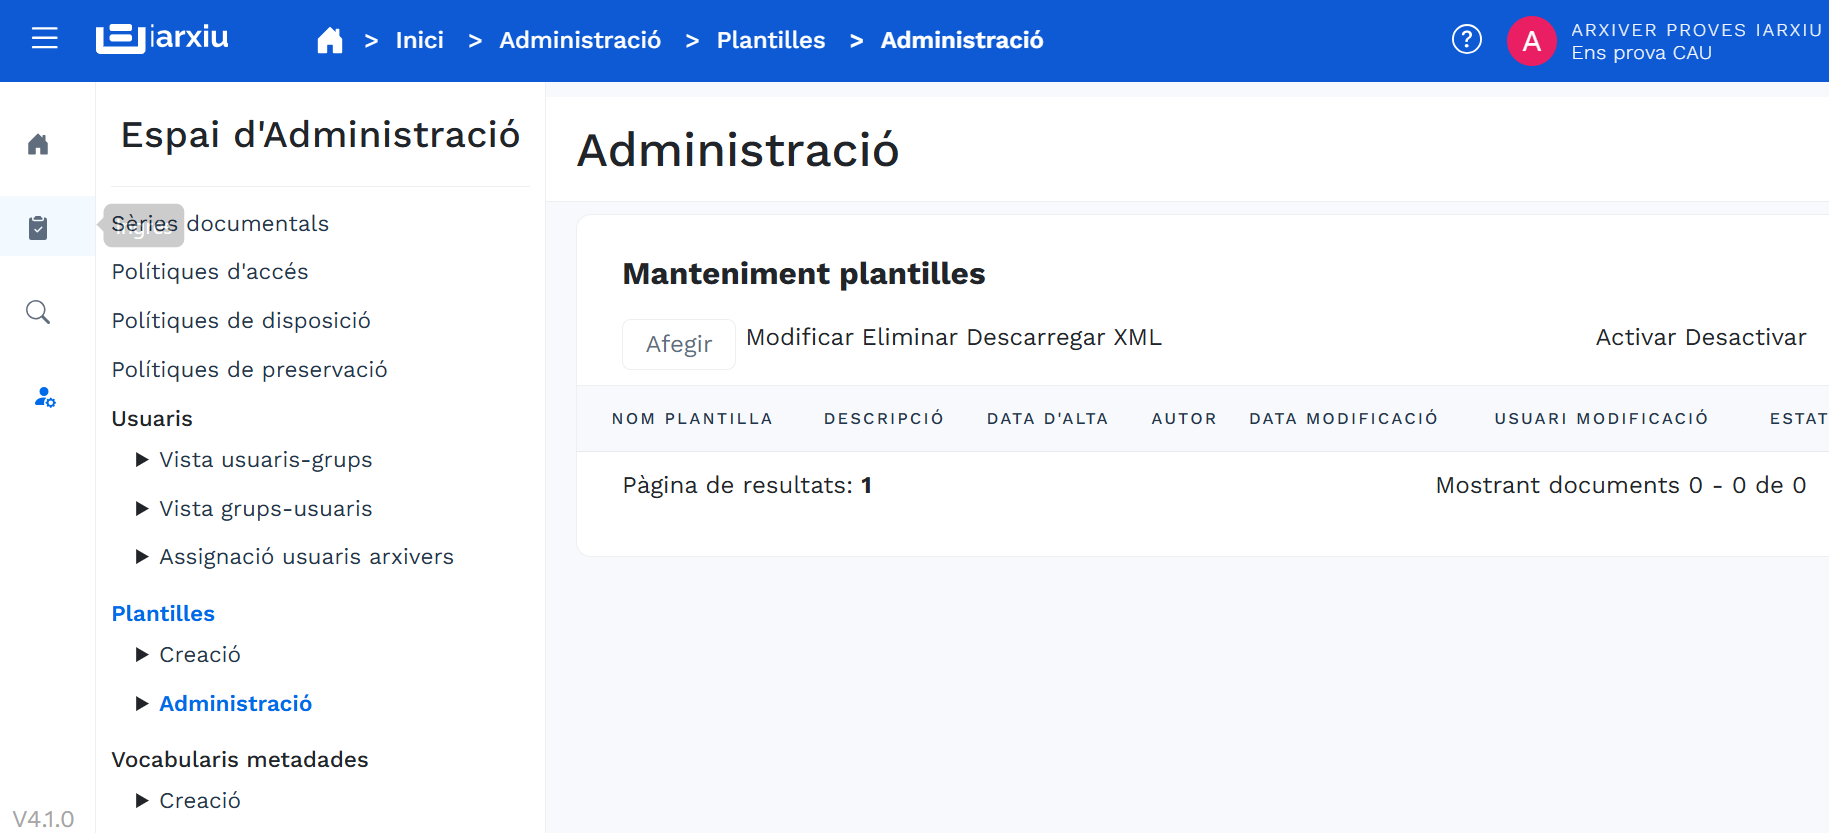Click Eliminar action
1829x833 pixels.
pos(910,338)
